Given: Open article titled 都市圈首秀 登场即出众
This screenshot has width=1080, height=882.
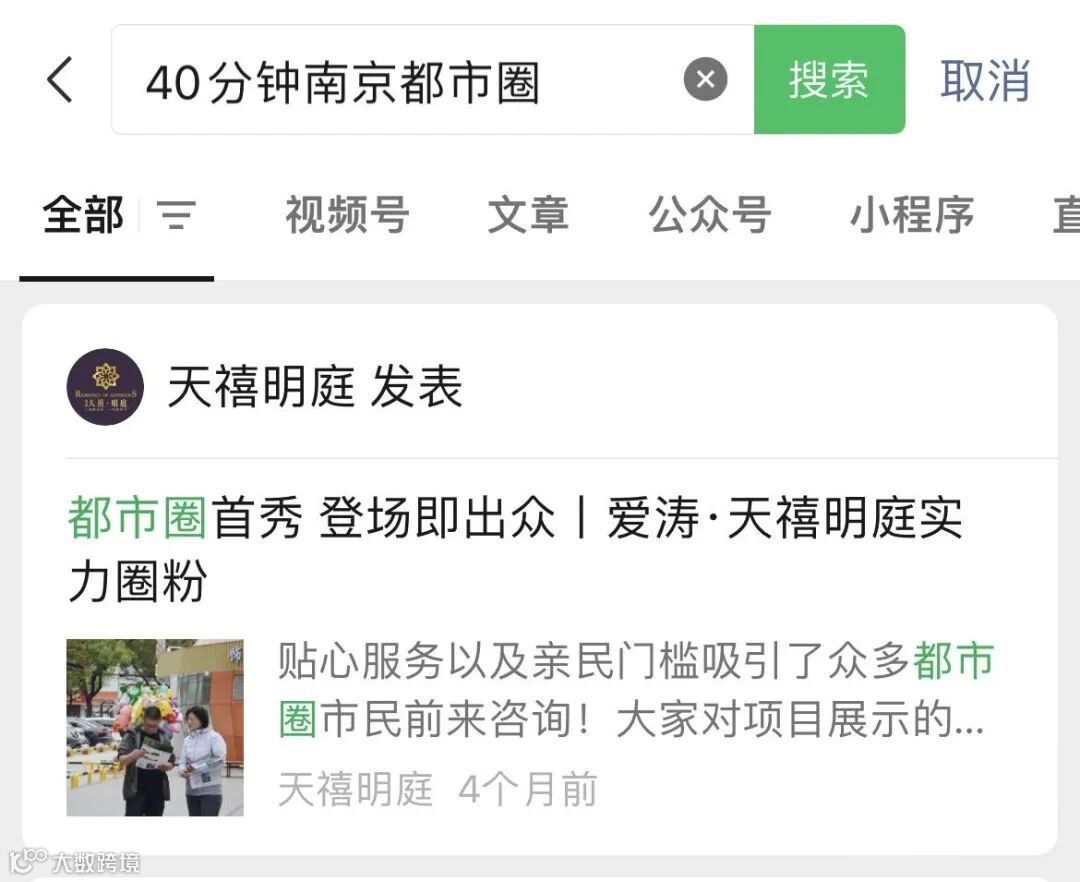Looking at the screenshot, I should pos(515,549).
